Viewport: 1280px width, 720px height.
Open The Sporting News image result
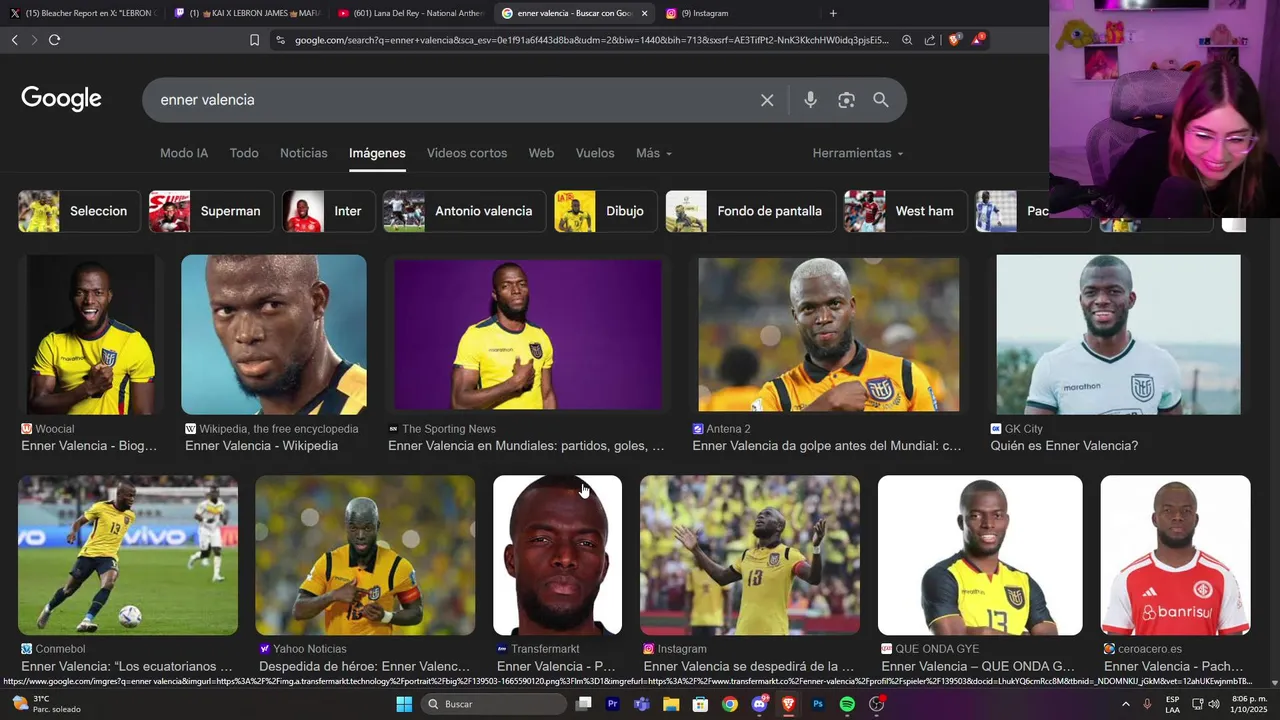coord(528,335)
